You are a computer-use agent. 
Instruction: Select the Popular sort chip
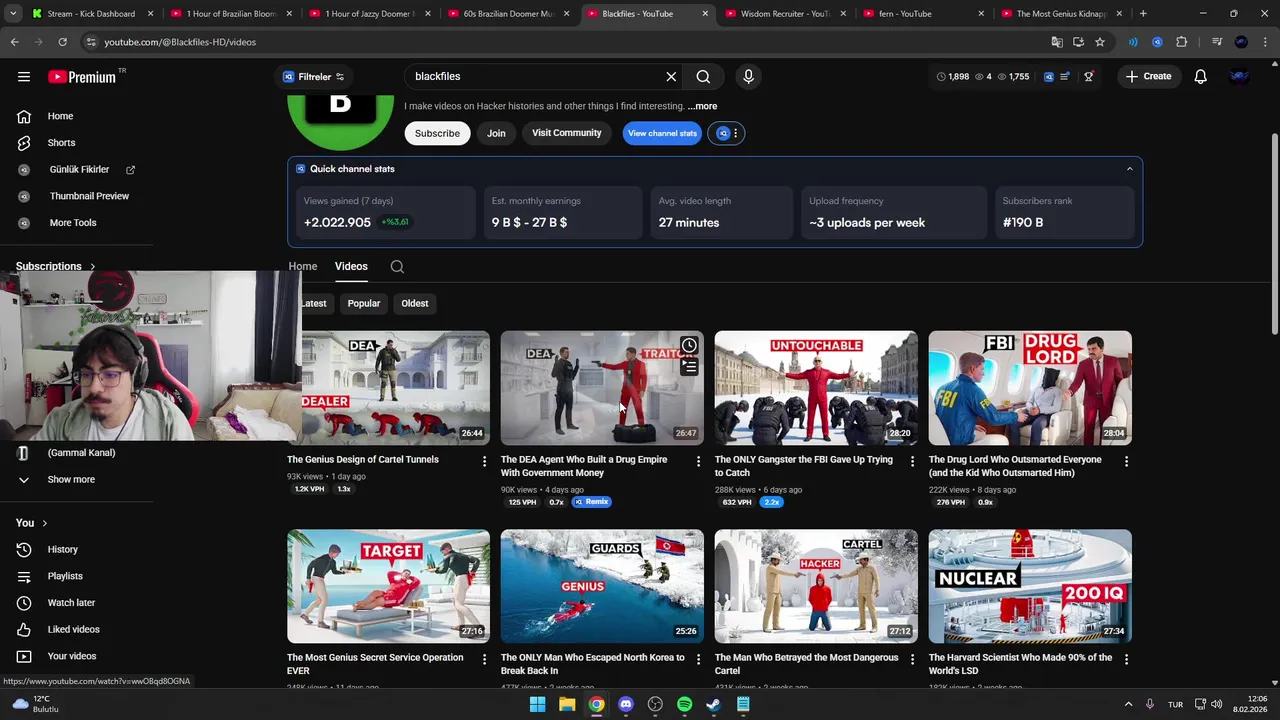[x=364, y=304]
